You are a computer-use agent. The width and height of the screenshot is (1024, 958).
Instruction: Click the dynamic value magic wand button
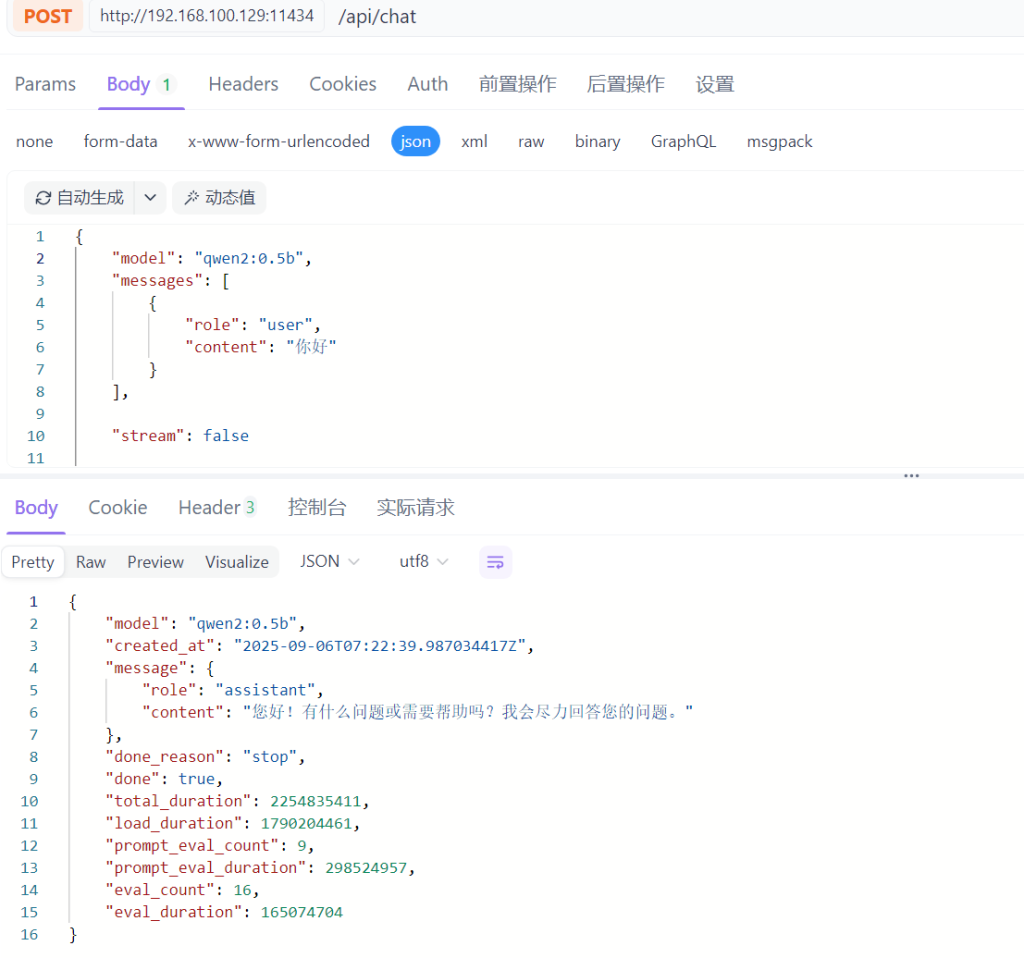[219, 198]
